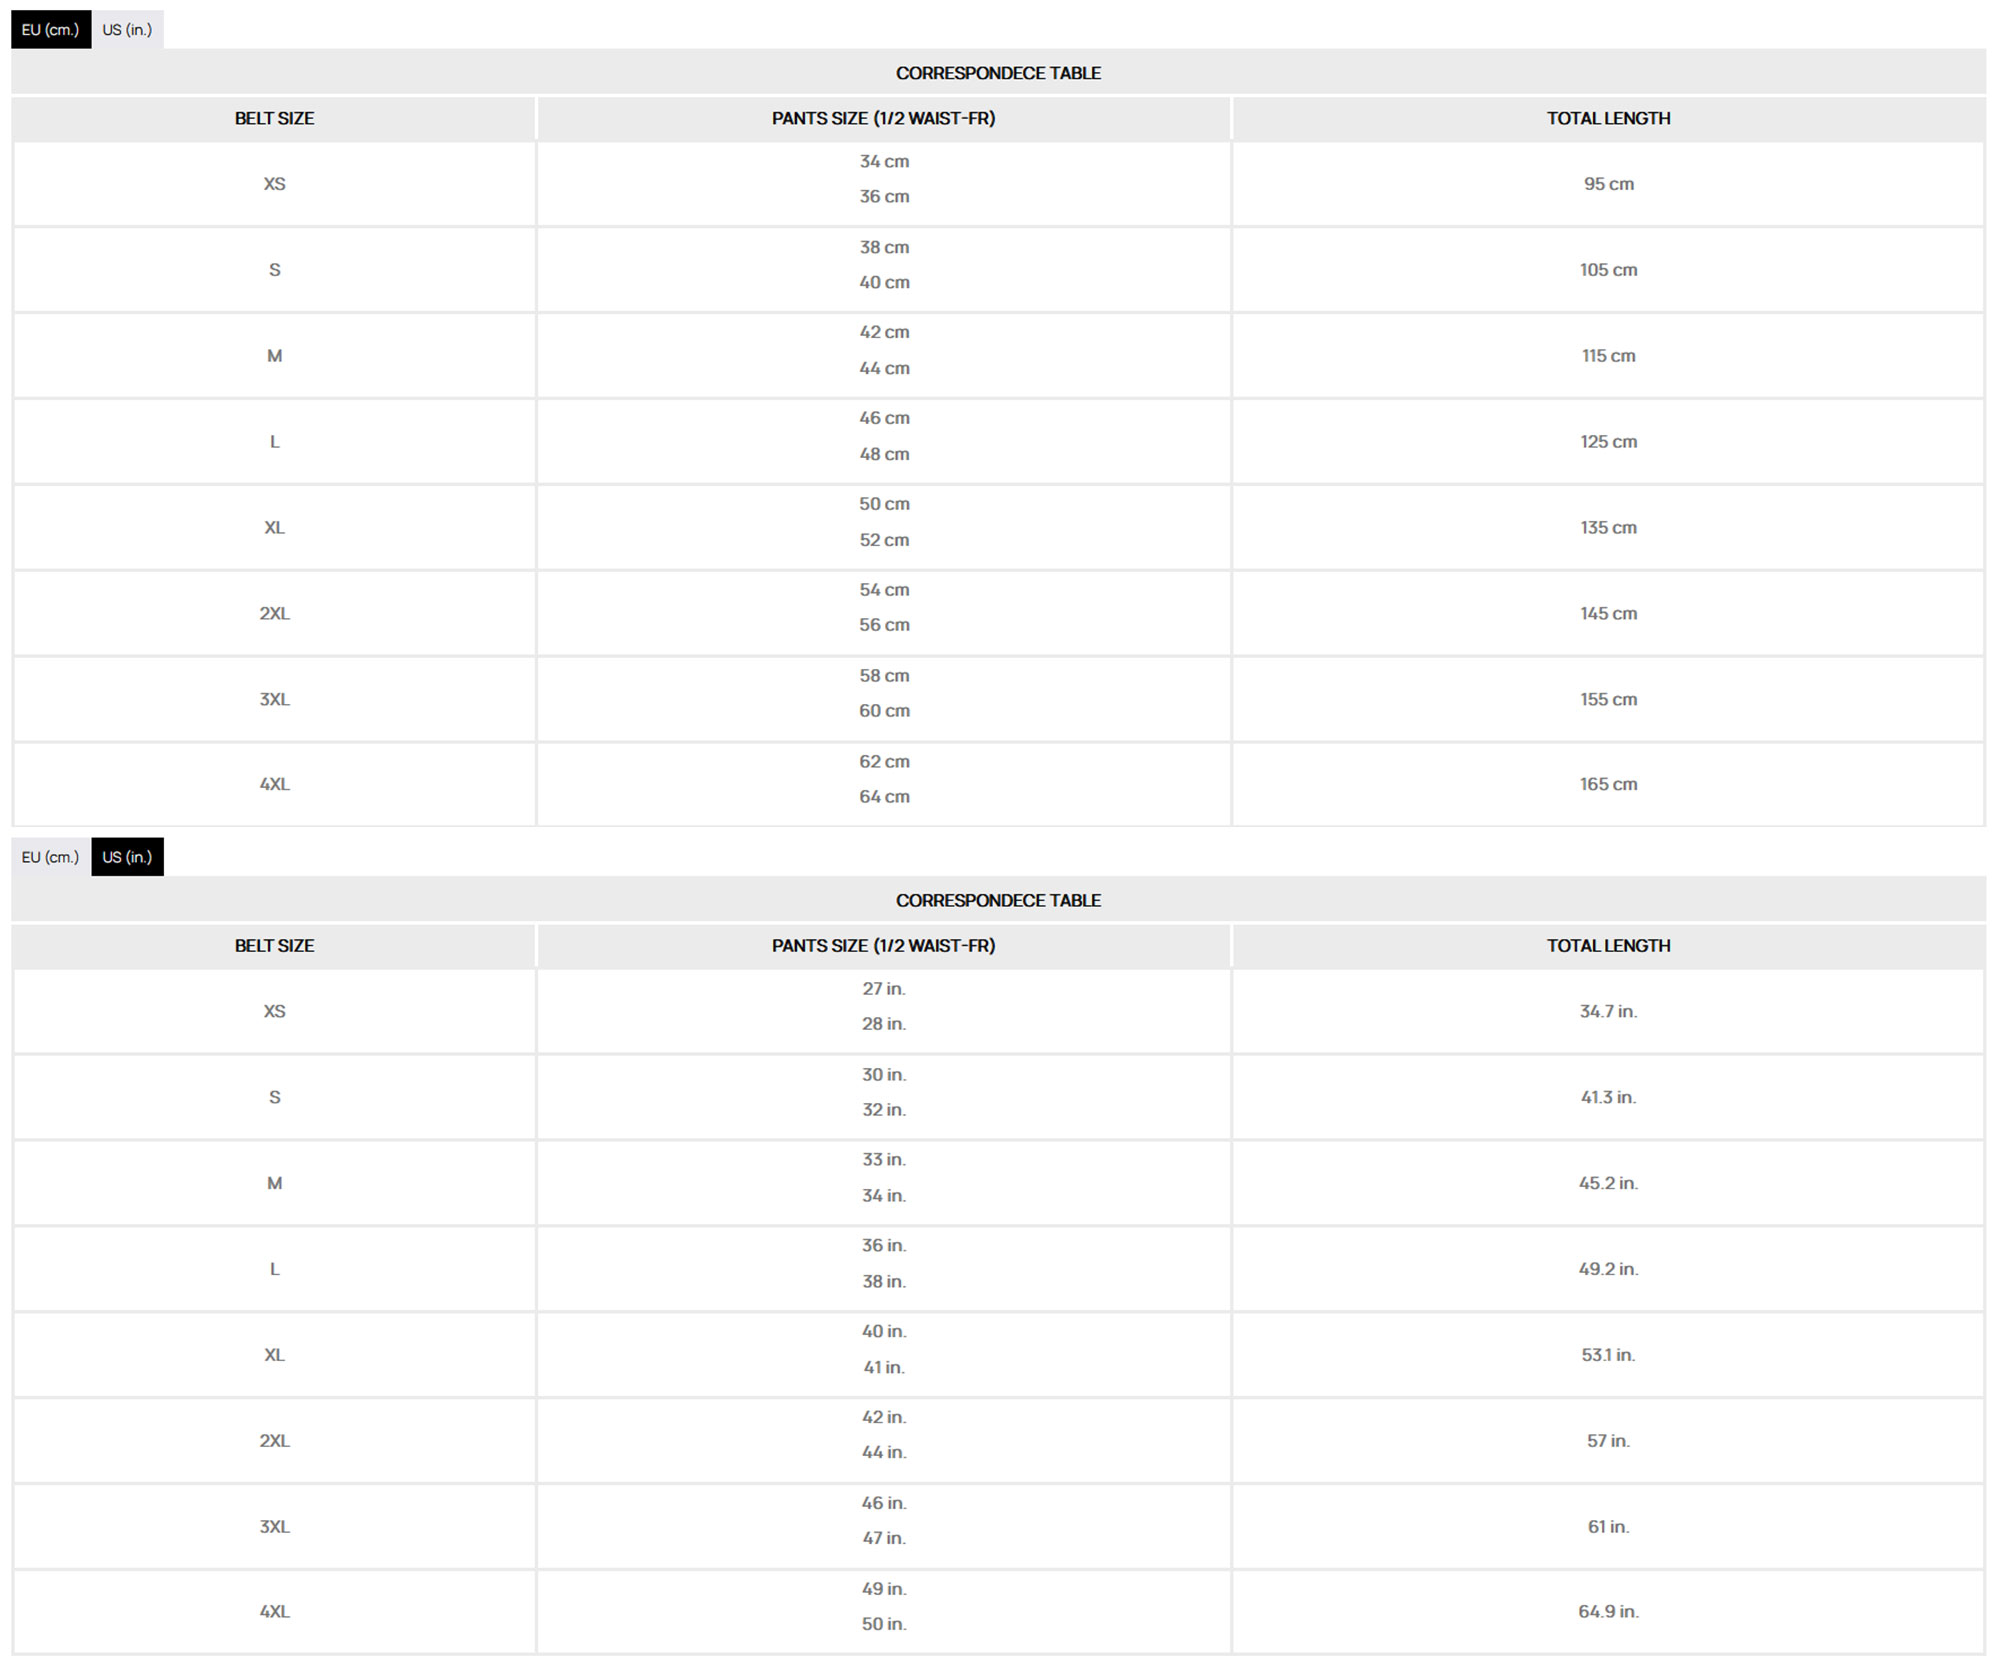Click the 125 cm total length cell

(1608, 442)
